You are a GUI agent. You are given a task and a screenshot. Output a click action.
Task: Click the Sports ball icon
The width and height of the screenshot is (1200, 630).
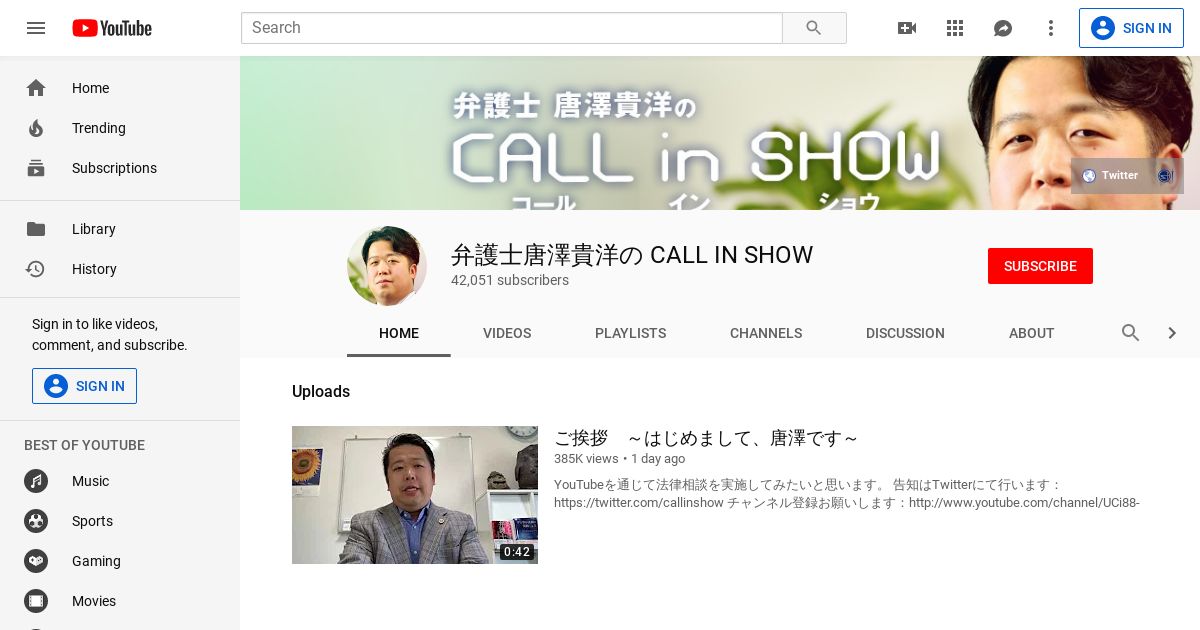coord(36,521)
